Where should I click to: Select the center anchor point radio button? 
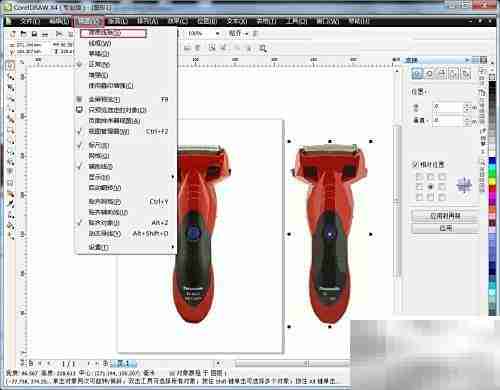pos(430,187)
